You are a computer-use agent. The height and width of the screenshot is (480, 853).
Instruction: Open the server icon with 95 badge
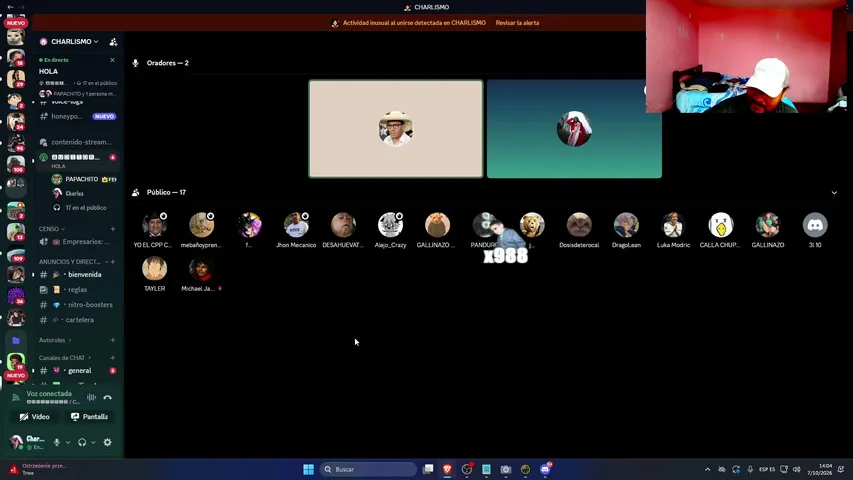pos(16,143)
